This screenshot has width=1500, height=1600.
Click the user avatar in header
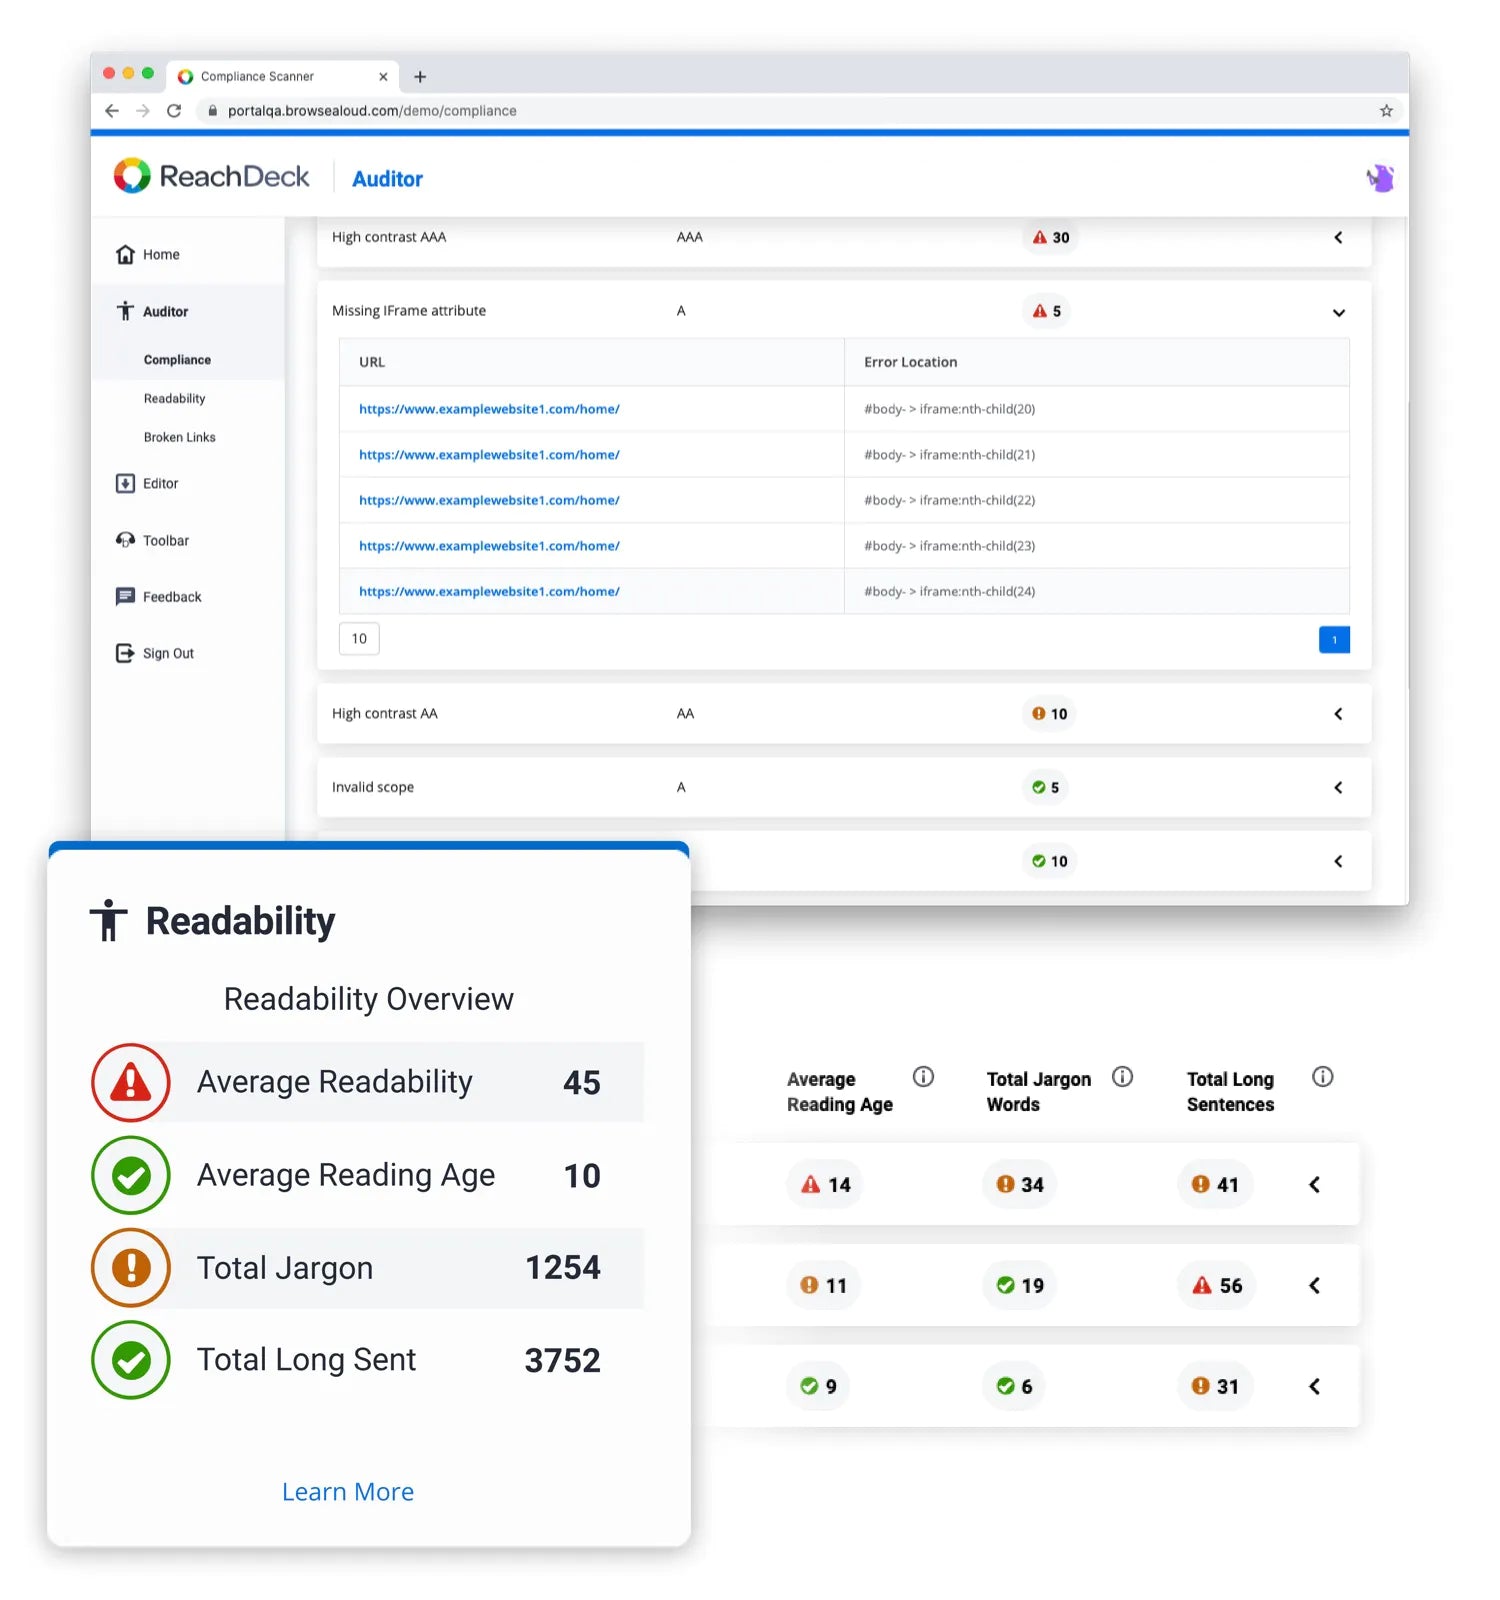coord(1380,179)
